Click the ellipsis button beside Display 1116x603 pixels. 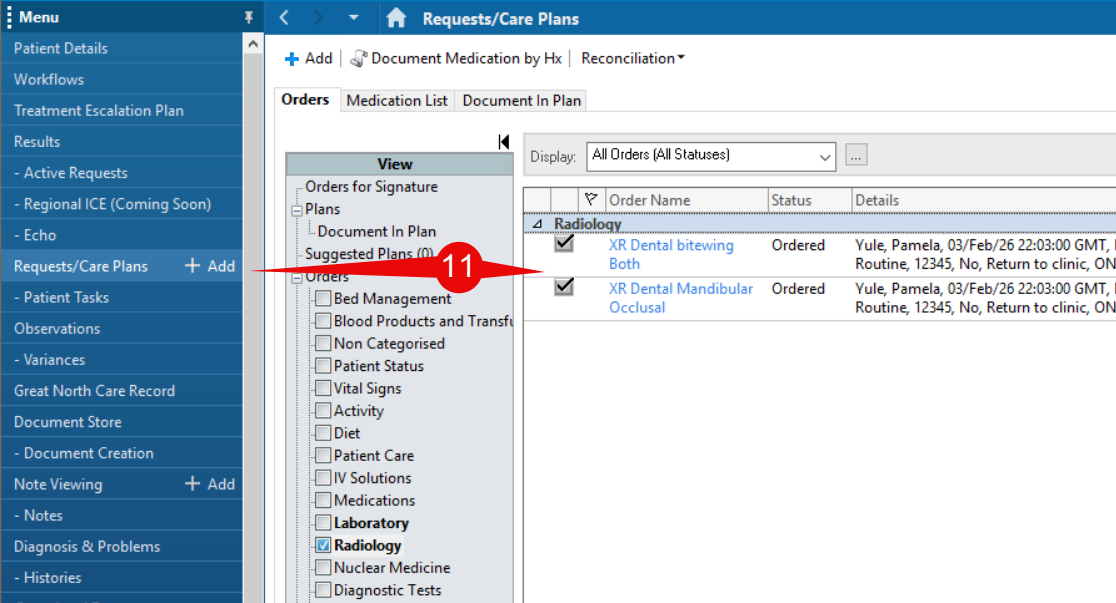856,155
